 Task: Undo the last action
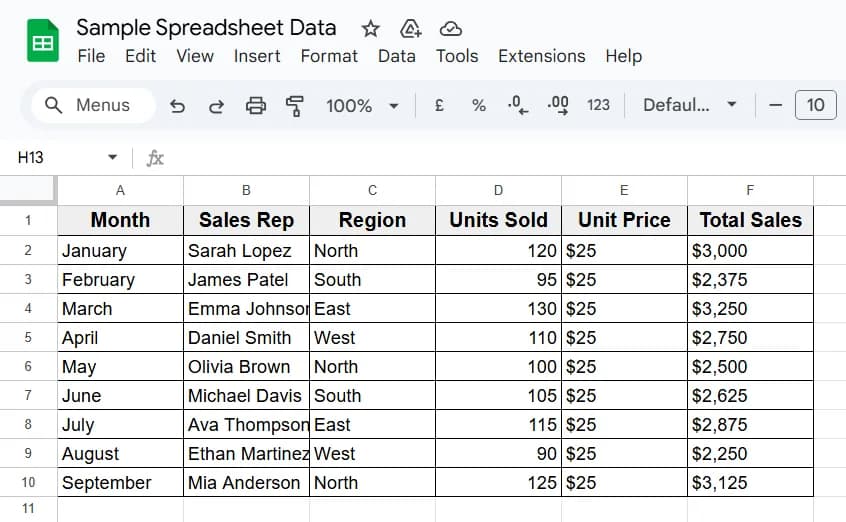177,105
